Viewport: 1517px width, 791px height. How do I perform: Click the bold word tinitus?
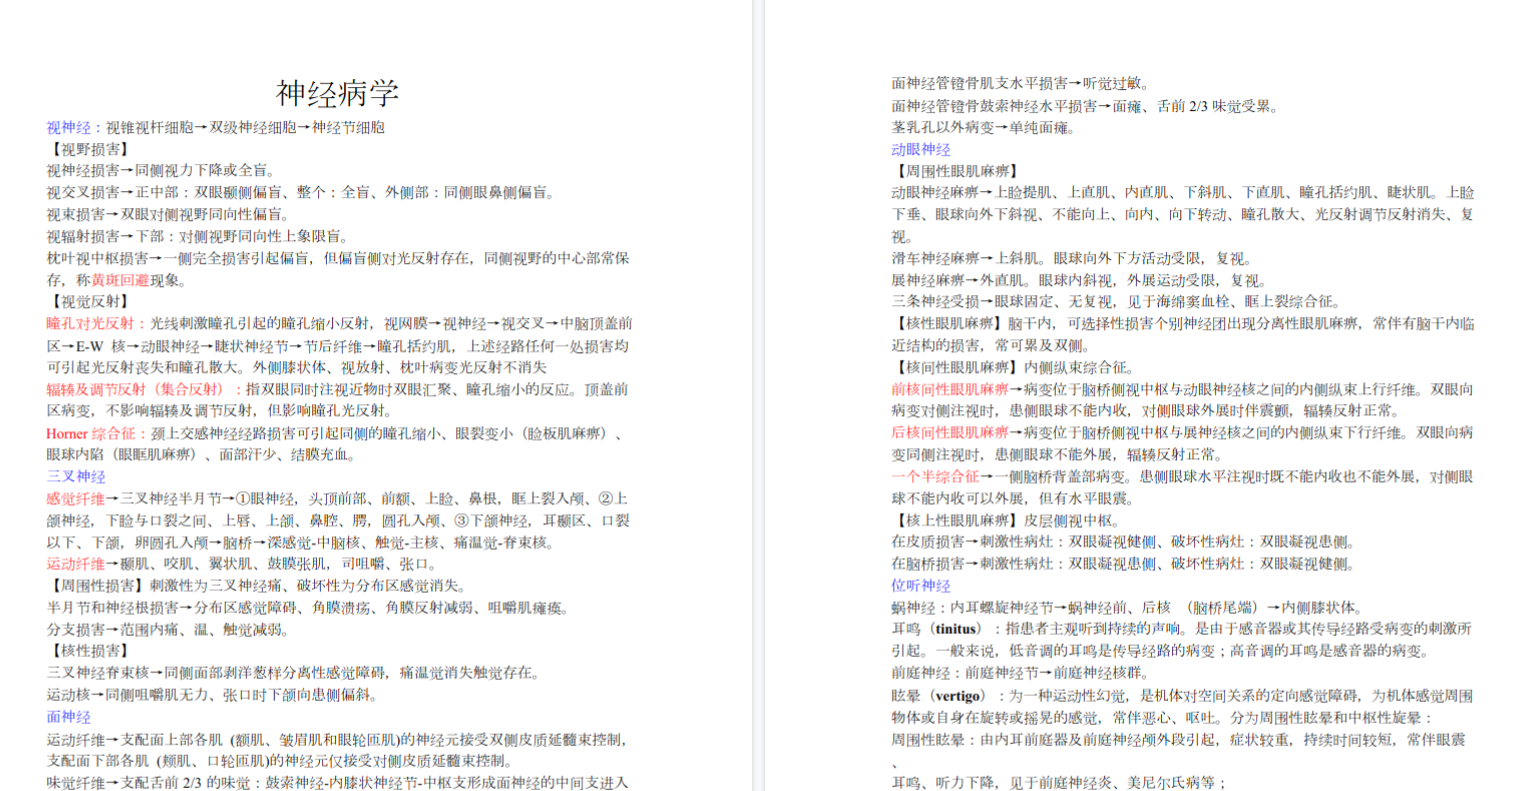[x=955, y=630]
